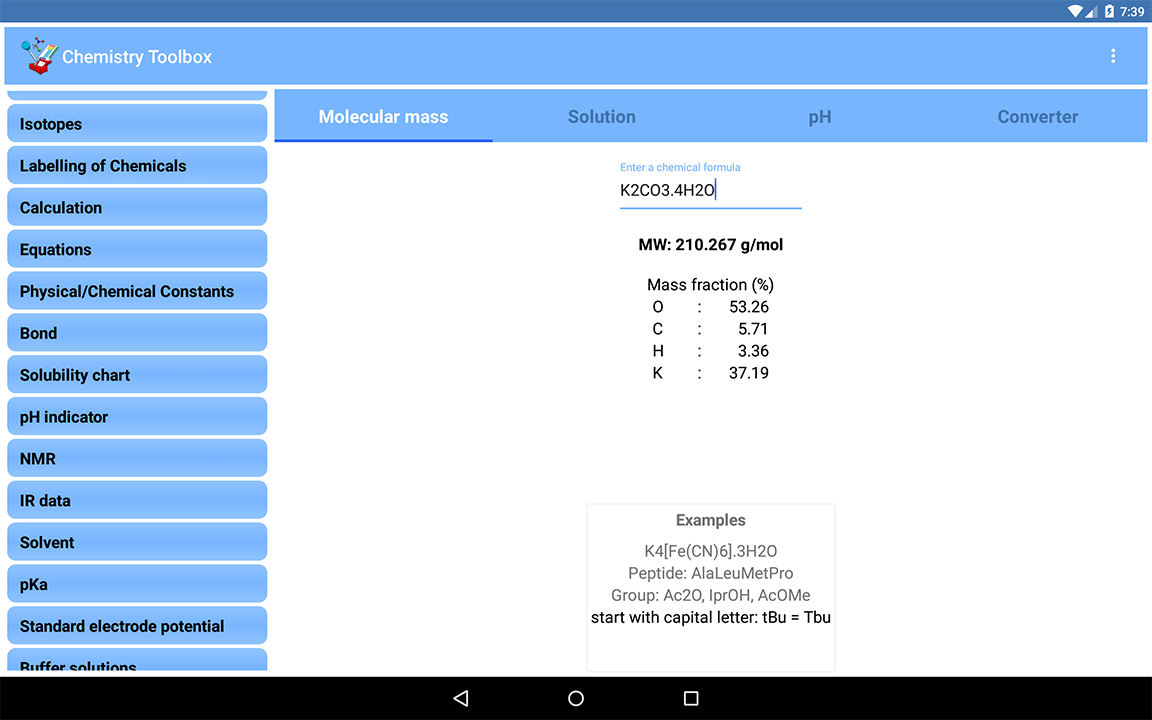Click the Examples heading
This screenshot has width=1152, height=720.
710,520
